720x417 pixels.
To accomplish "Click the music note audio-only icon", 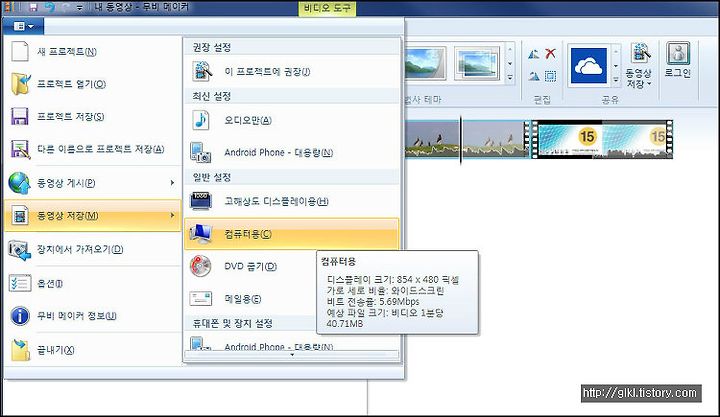I will tap(201, 120).
